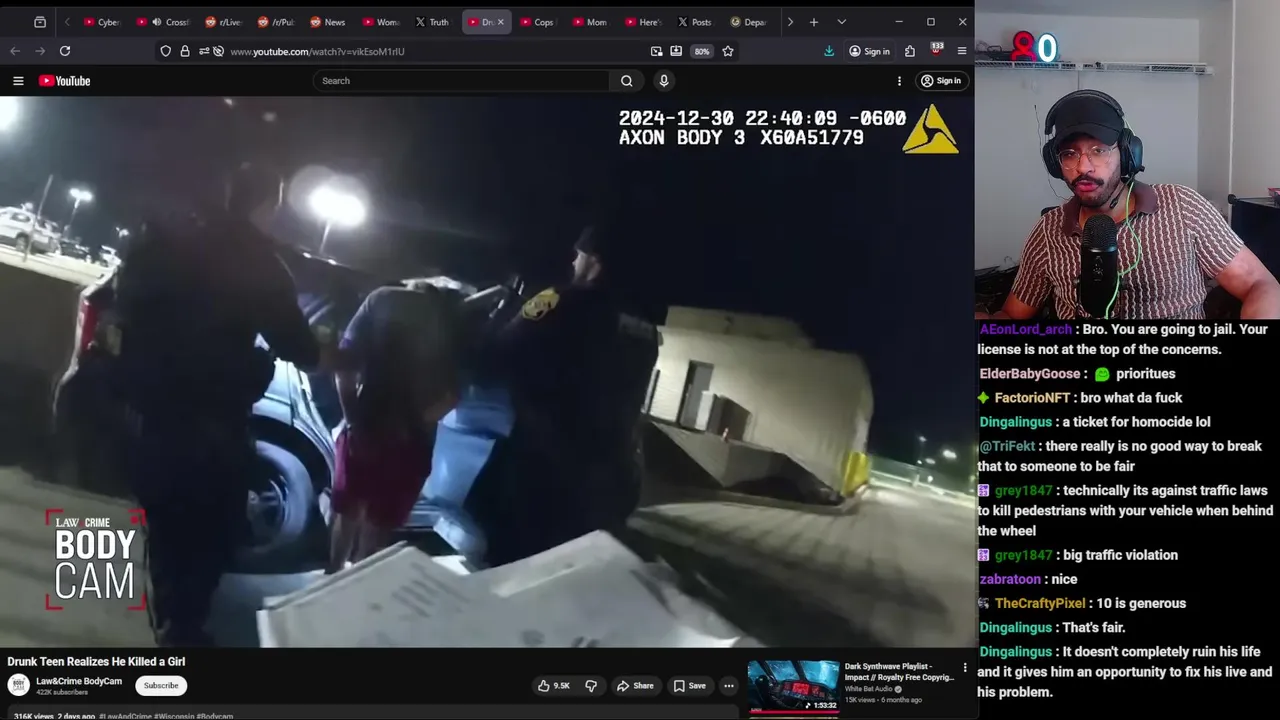The height and width of the screenshot is (720, 1280).
Task: Click the YouTube search magnifier button
Action: 626,81
